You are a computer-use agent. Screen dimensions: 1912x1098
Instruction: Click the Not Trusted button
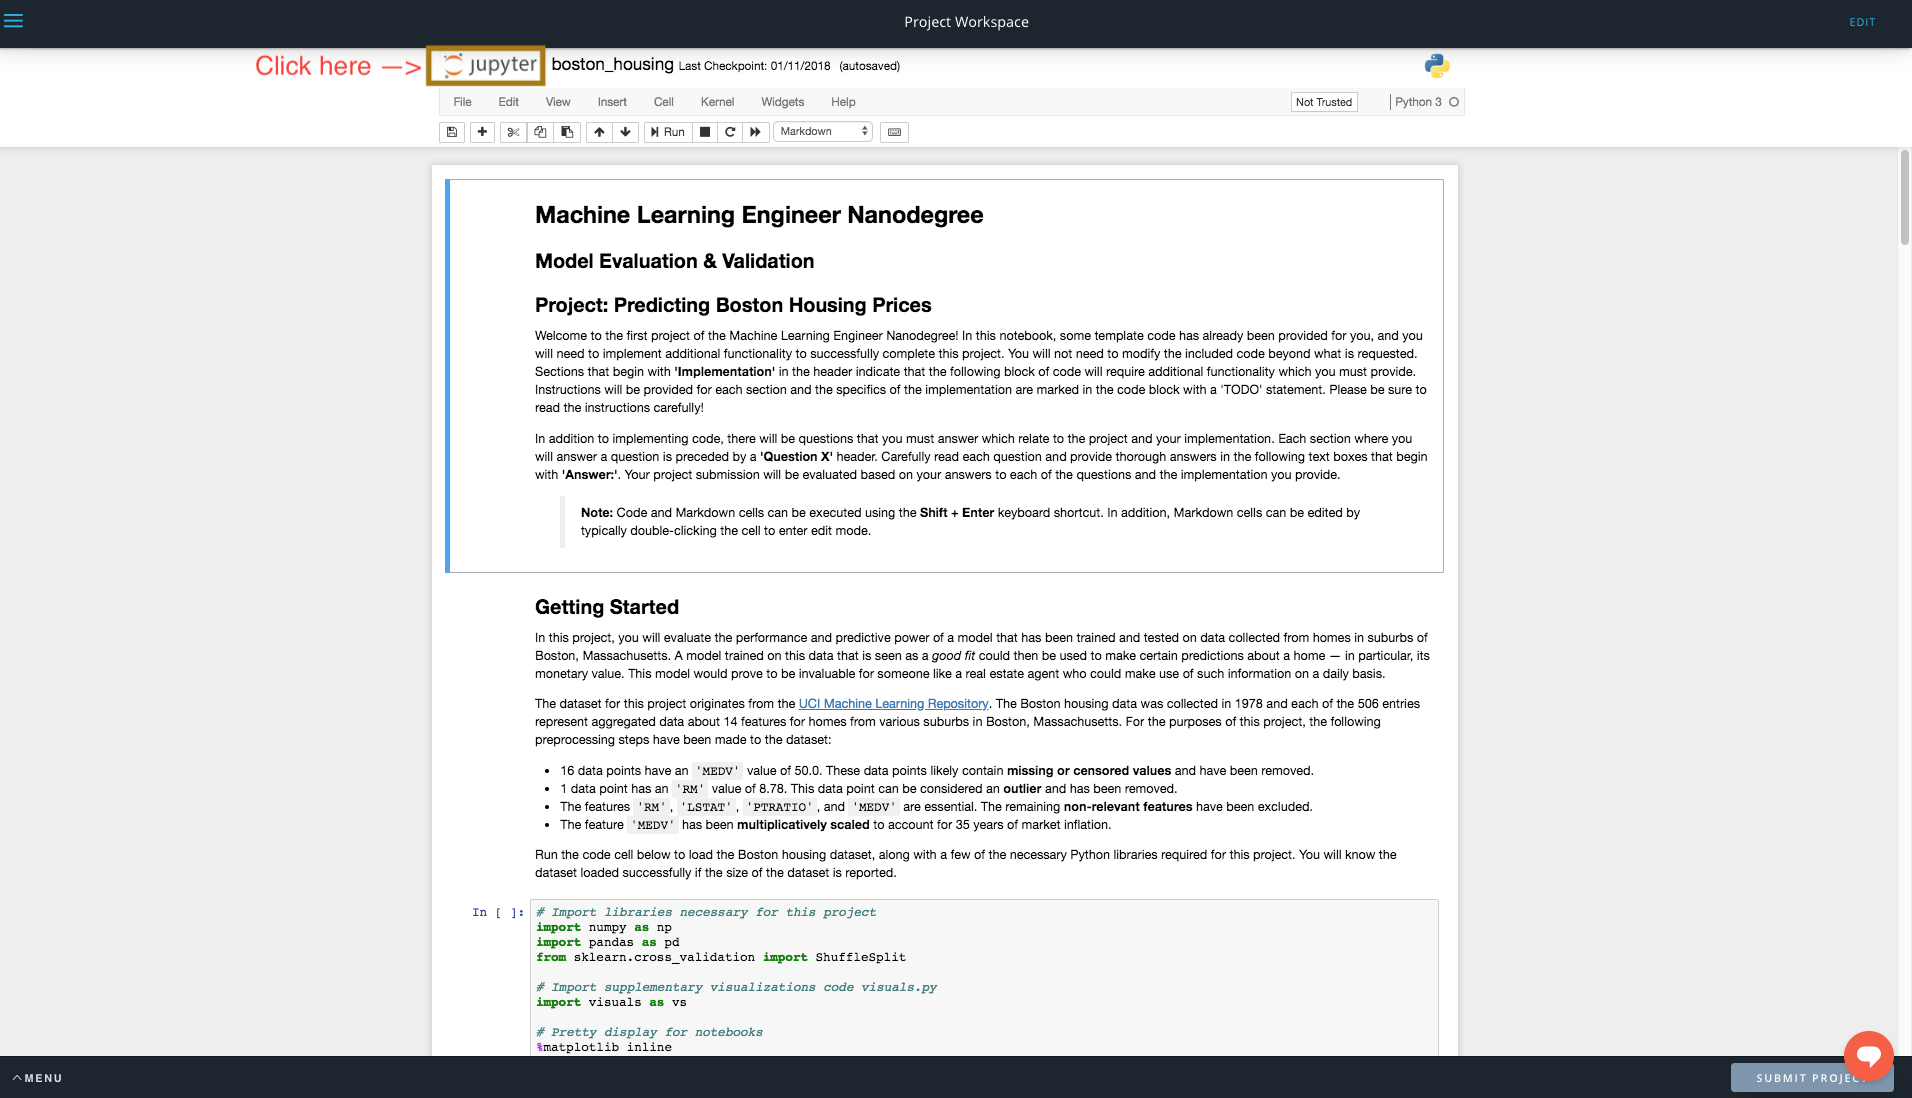[1323, 102]
